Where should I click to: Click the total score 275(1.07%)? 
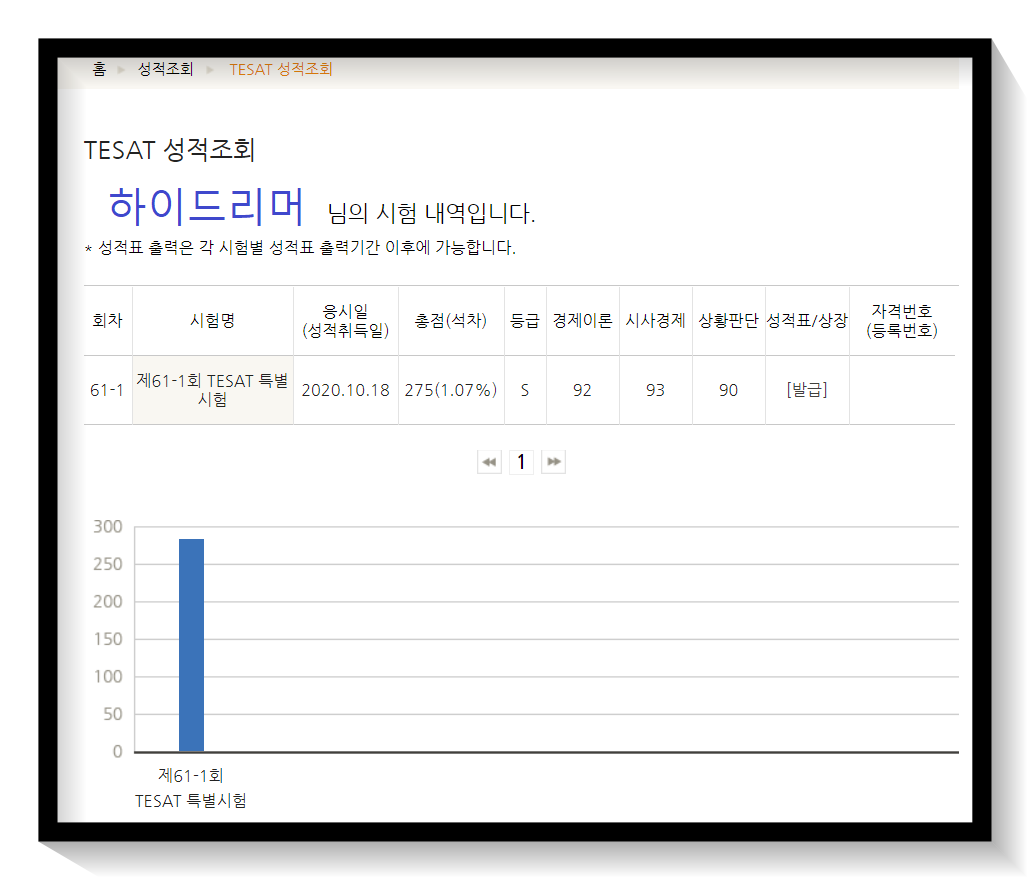tap(451, 390)
